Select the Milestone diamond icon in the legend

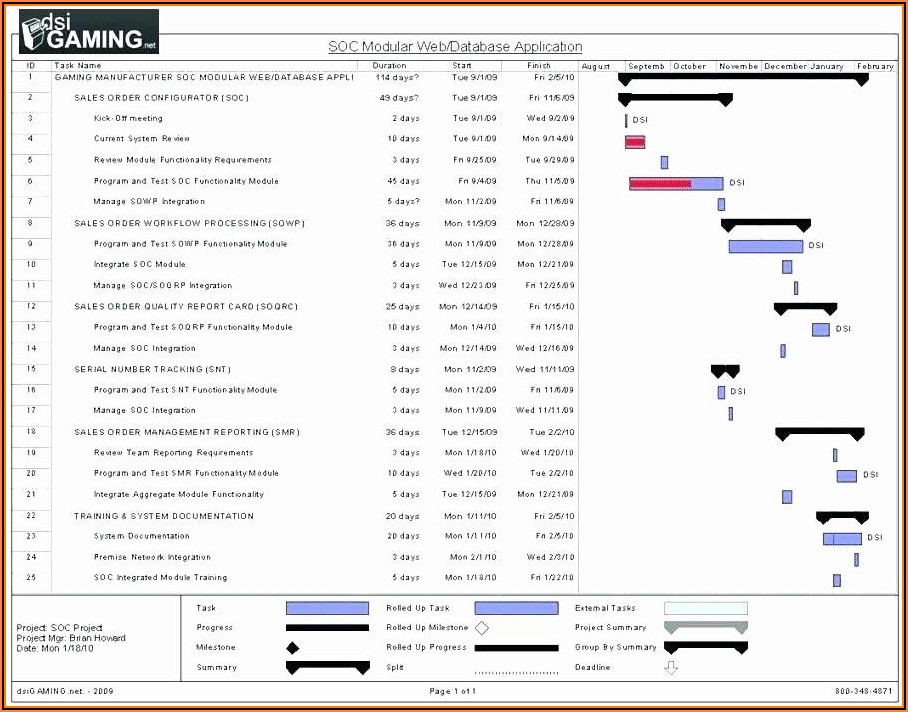coord(294,647)
